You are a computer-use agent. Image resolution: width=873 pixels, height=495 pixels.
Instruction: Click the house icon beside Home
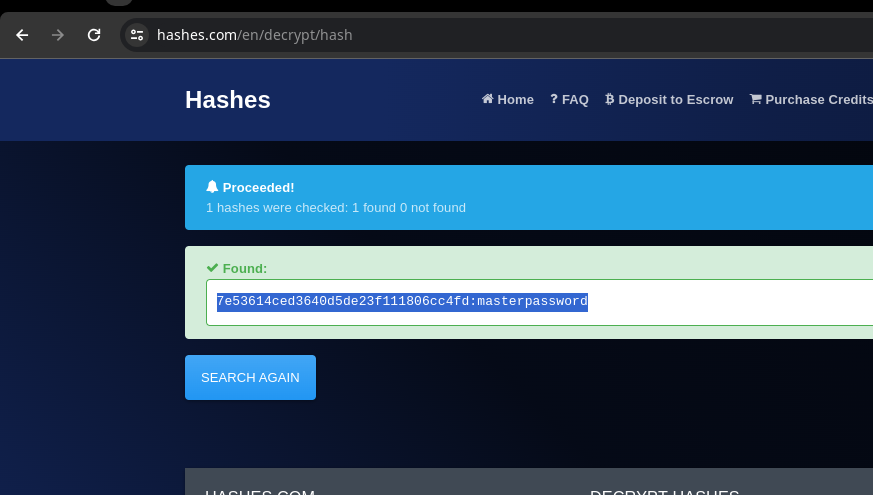click(487, 99)
